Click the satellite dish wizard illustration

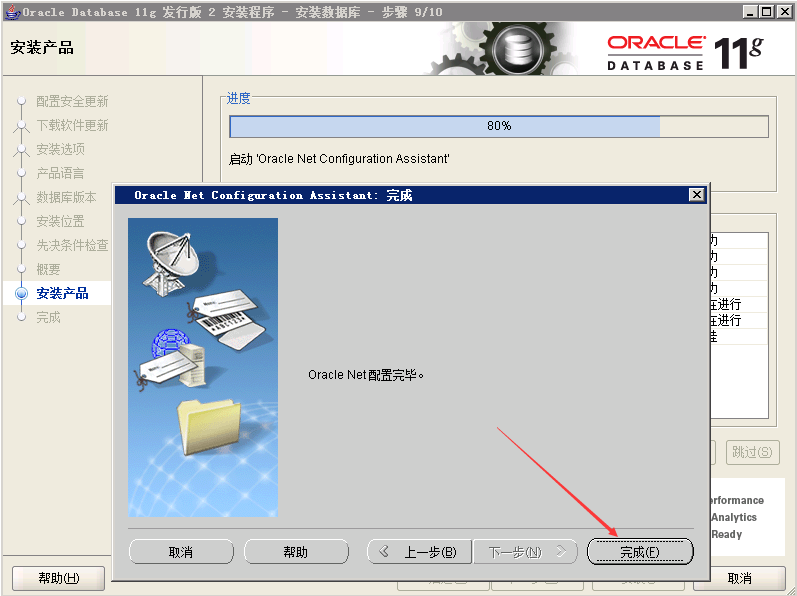point(171,264)
